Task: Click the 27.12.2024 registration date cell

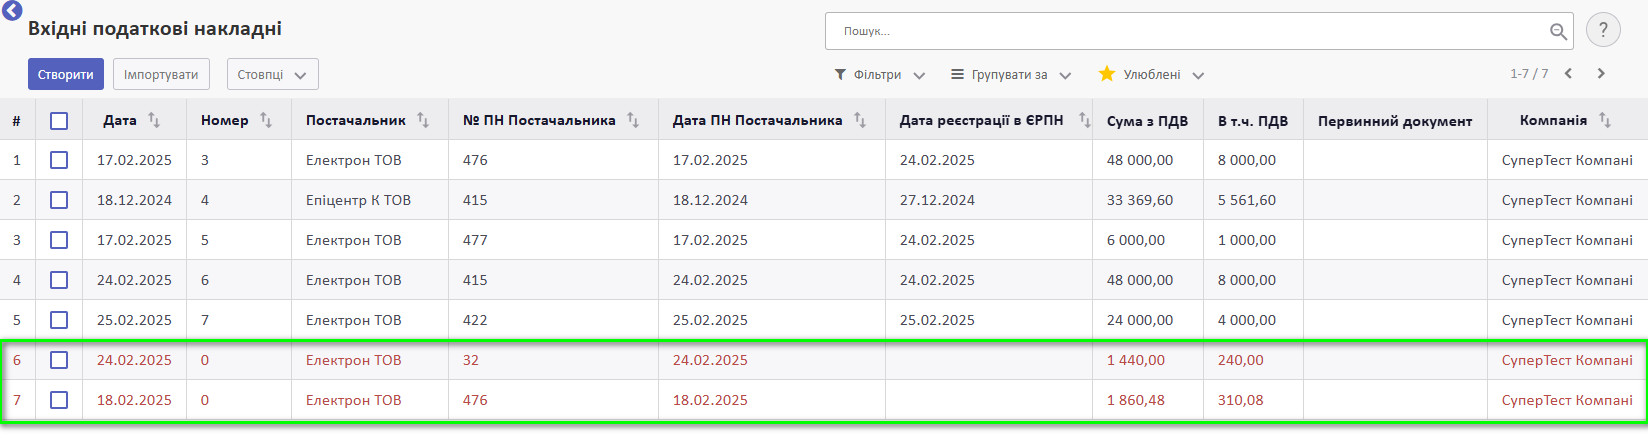Action: (937, 200)
